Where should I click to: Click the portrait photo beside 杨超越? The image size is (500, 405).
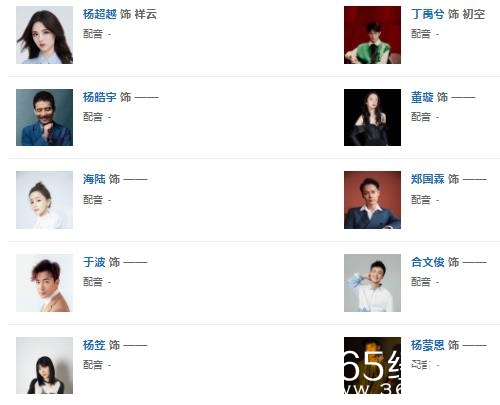point(44,35)
